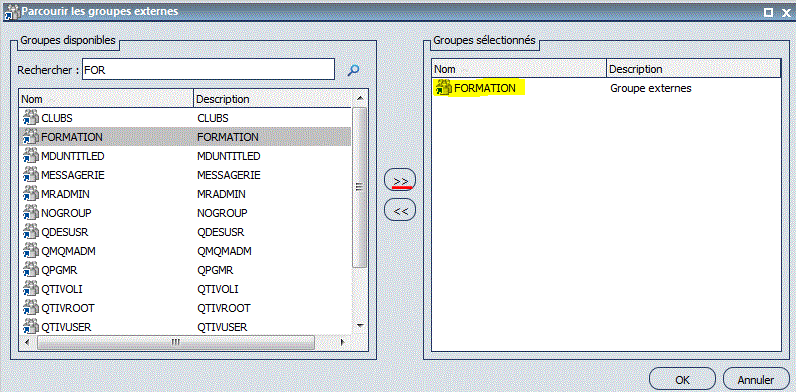Add group with the >> button
The image size is (796, 392).
pyautogui.click(x=400, y=180)
